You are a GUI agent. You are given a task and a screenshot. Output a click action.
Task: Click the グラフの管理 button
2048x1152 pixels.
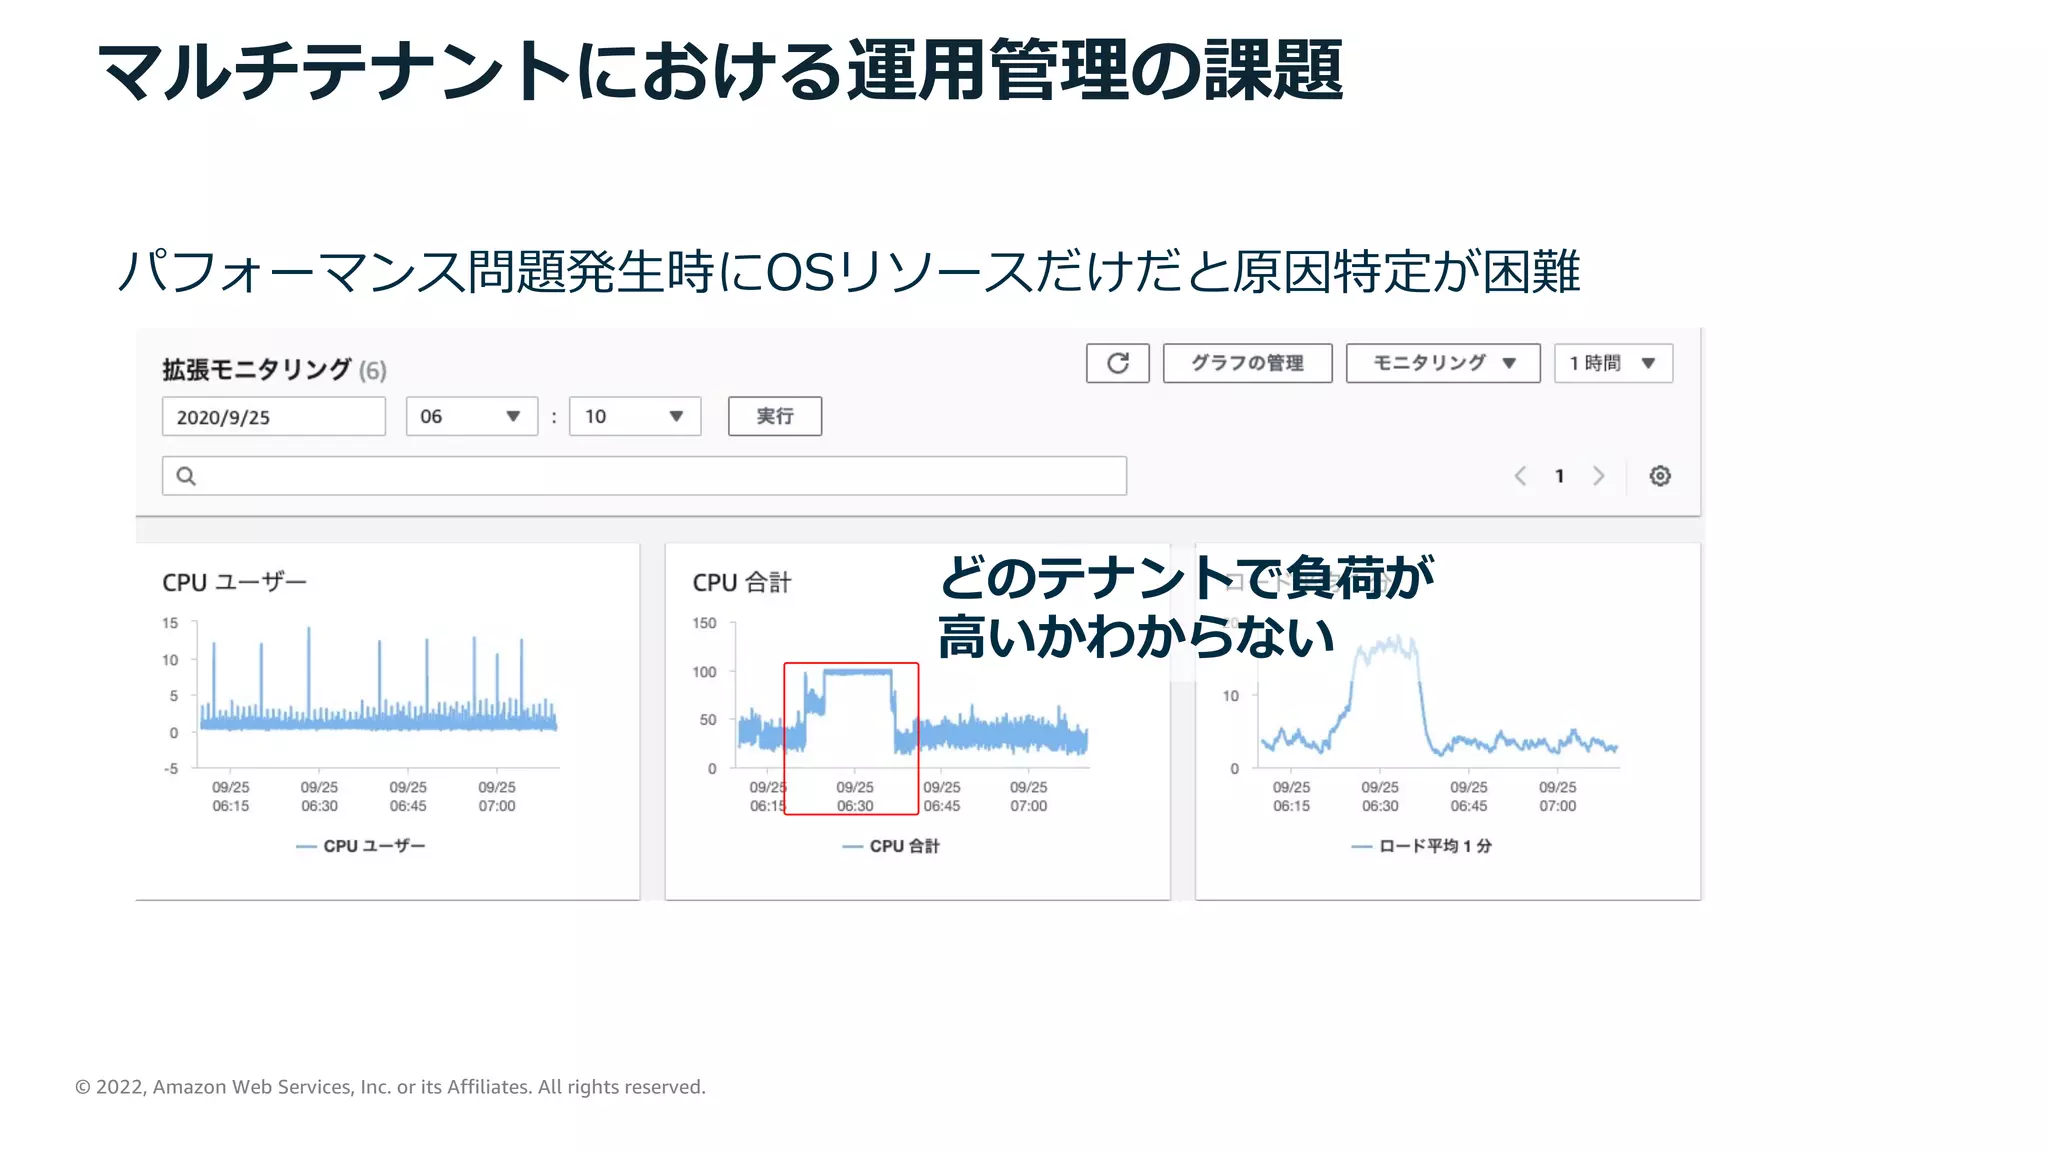click(x=1247, y=363)
